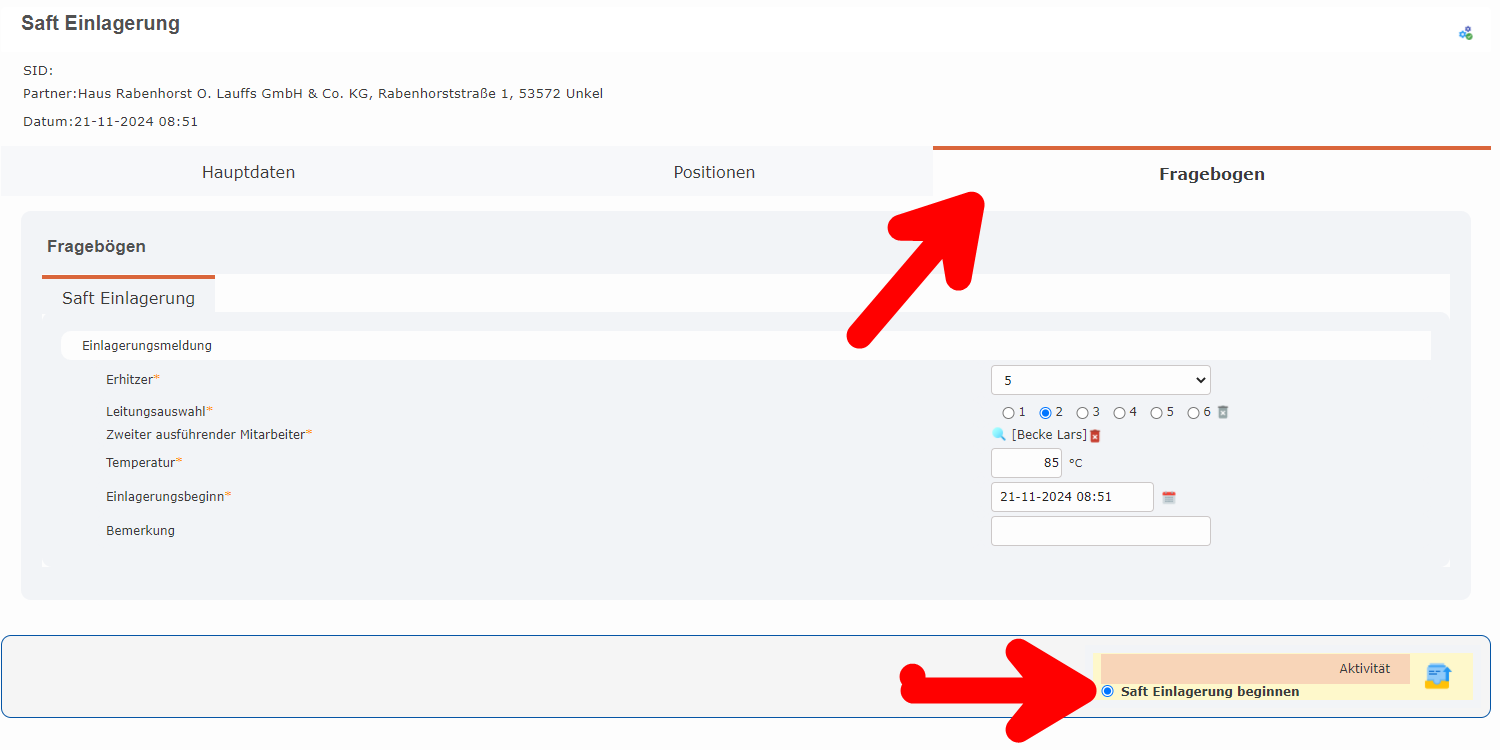Open calendar picker for Einlagerungsbeginn
This screenshot has width=1500, height=750.
[x=1168, y=497]
